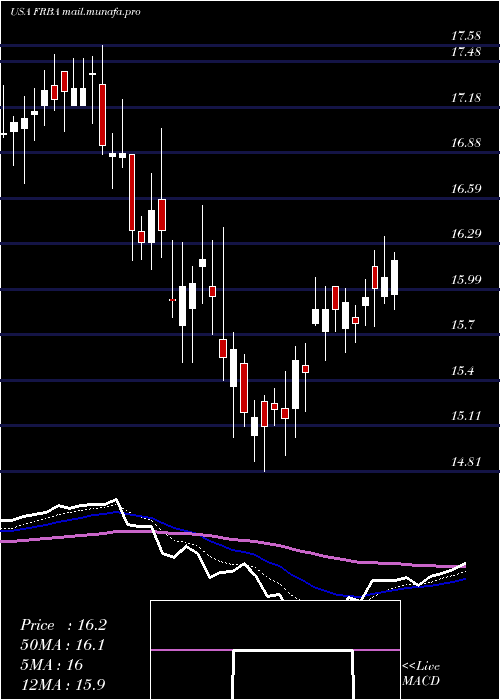Click the '12MA : 15.9' readout
The image size is (500, 700).
(x=63, y=684)
